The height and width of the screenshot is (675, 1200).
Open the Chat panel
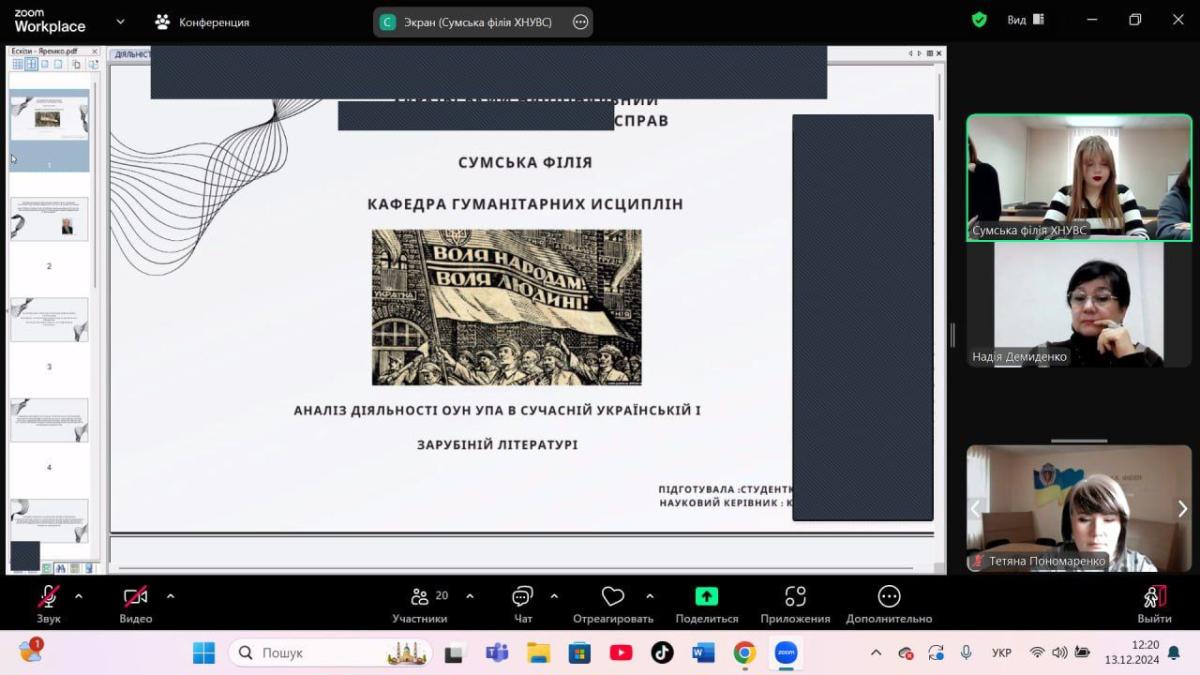point(522,597)
